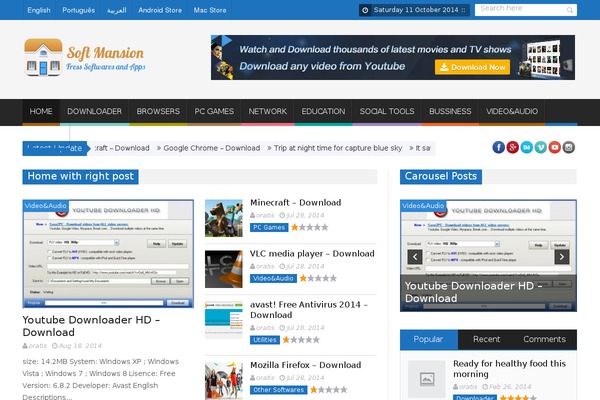Click the star rating for Mozilla Firefox
This screenshot has width=600, height=400.
(328, 390)
